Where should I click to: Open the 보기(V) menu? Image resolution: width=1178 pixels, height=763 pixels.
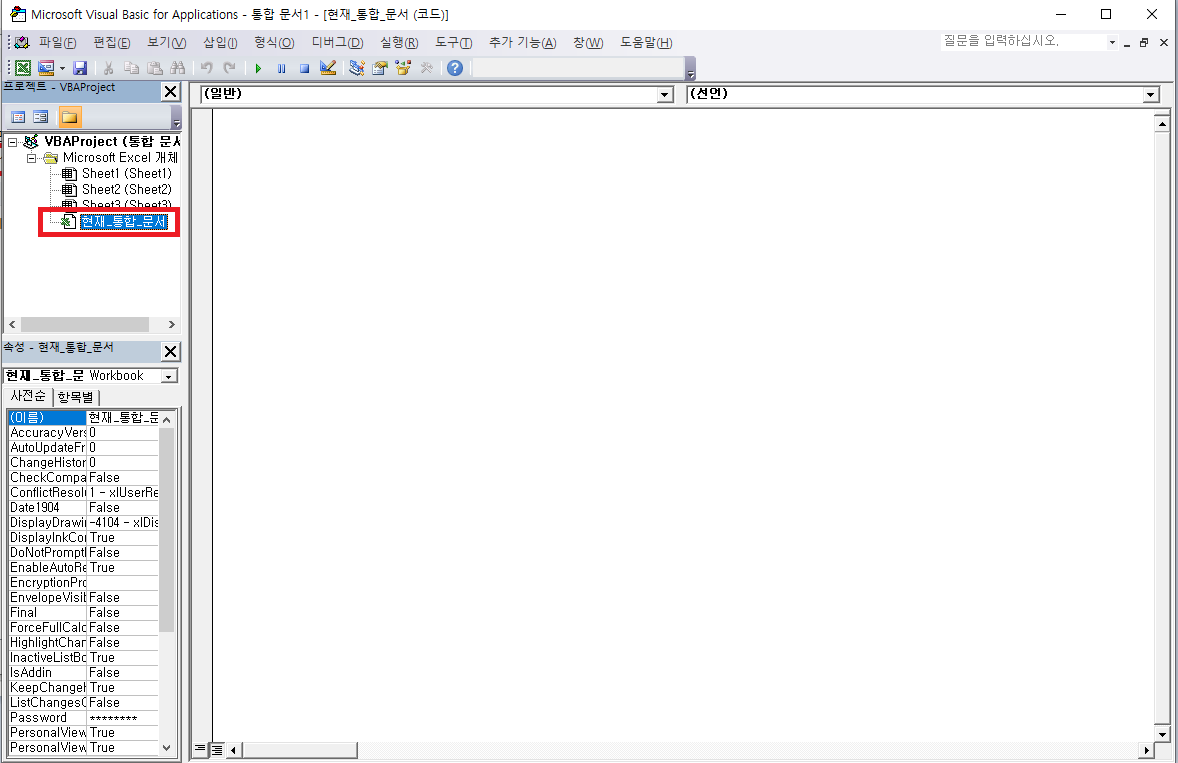(x=167, y=43)
